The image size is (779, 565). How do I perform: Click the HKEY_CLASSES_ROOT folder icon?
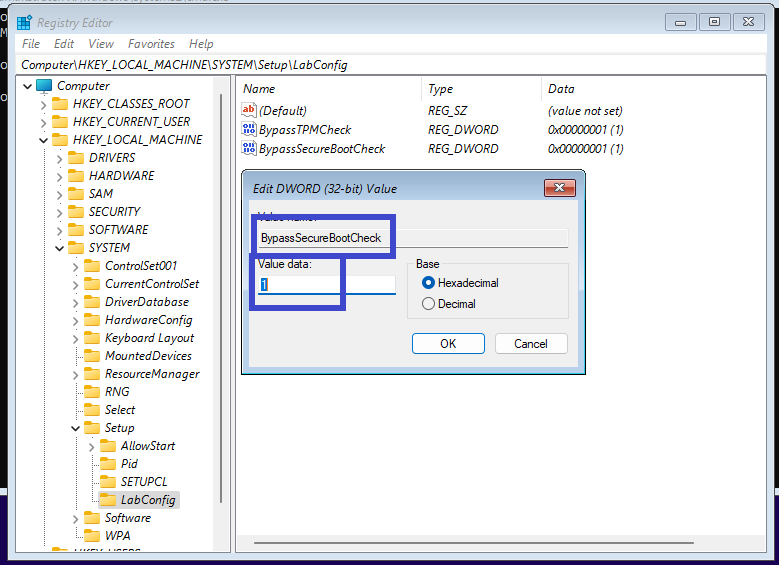tap(60, 104)
